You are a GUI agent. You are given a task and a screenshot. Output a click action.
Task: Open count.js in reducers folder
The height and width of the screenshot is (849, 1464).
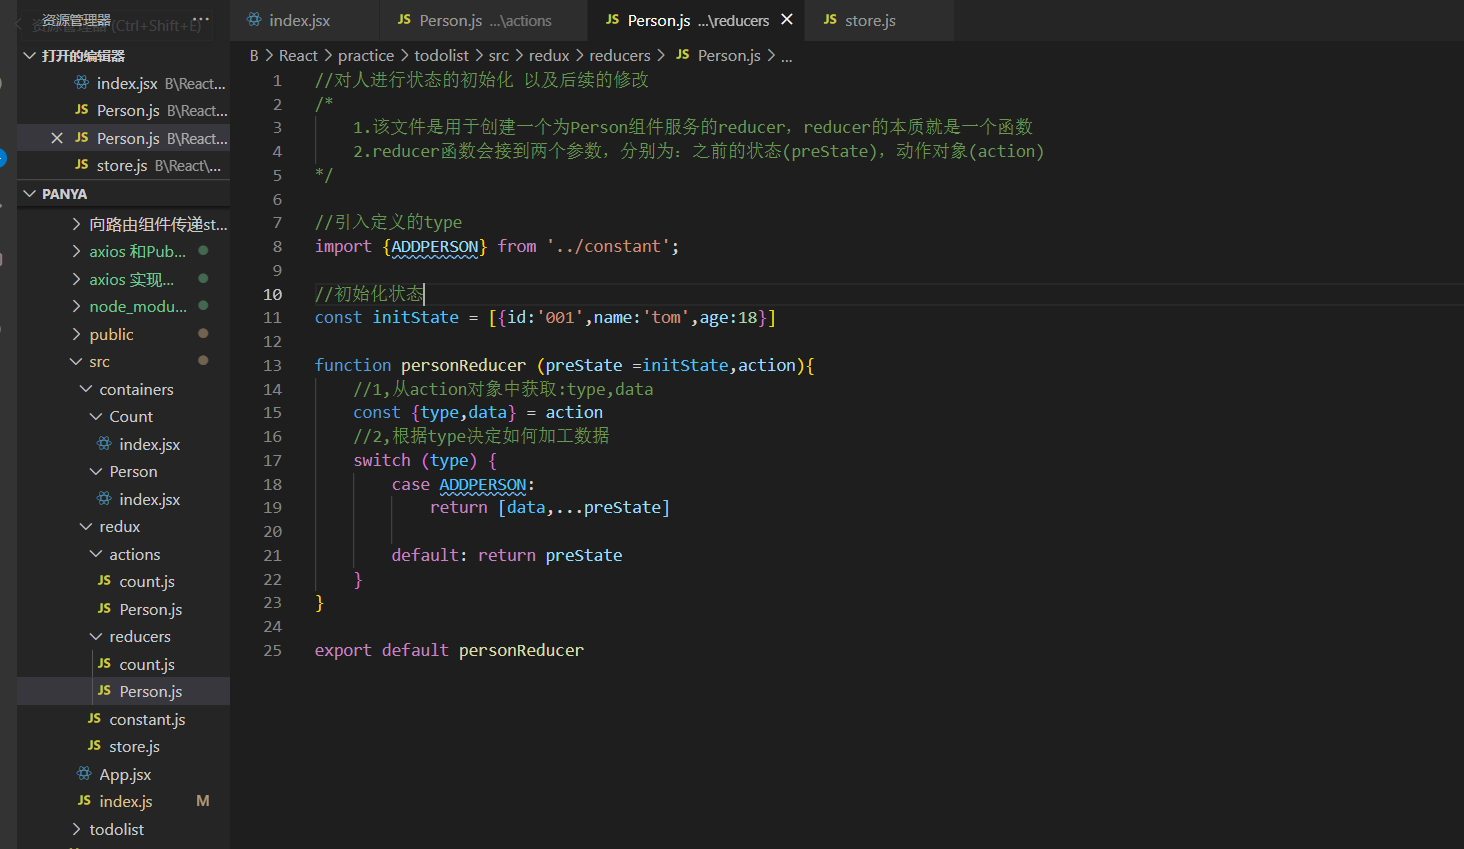click(124, 664)
